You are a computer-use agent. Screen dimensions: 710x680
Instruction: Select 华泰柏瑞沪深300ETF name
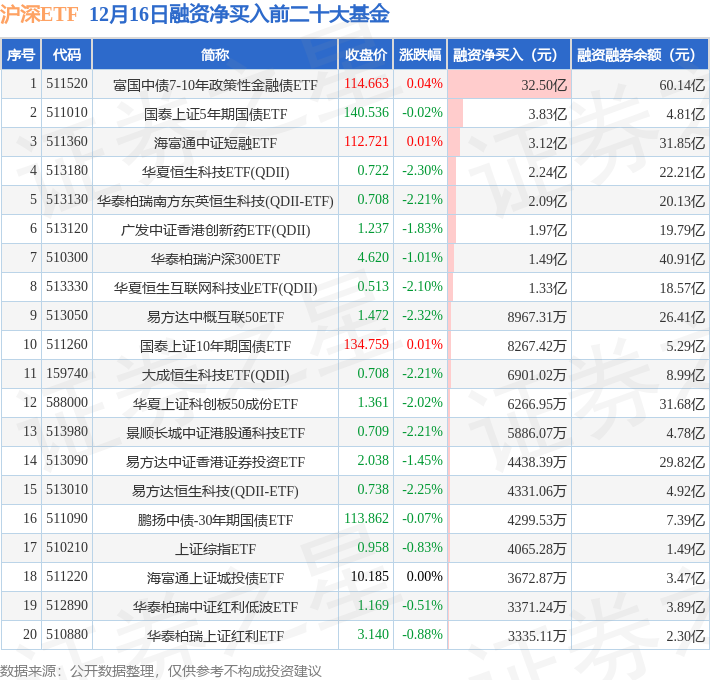tap(215, 259)
